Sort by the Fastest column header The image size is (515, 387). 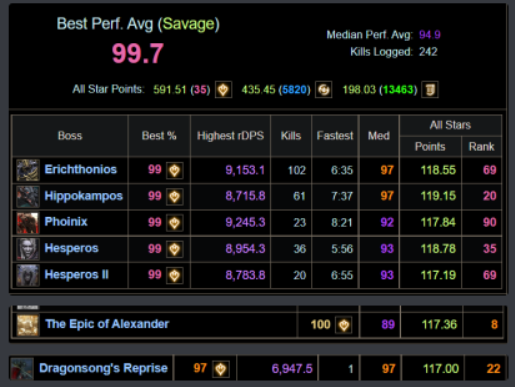pos(335,136)
